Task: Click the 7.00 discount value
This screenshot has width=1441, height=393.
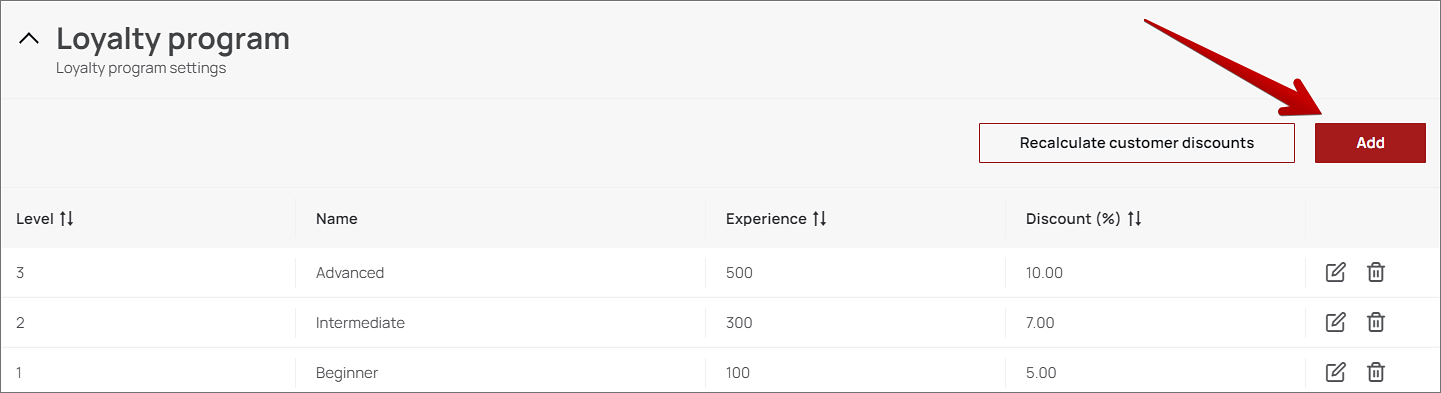Action: tap(1040, 323)
